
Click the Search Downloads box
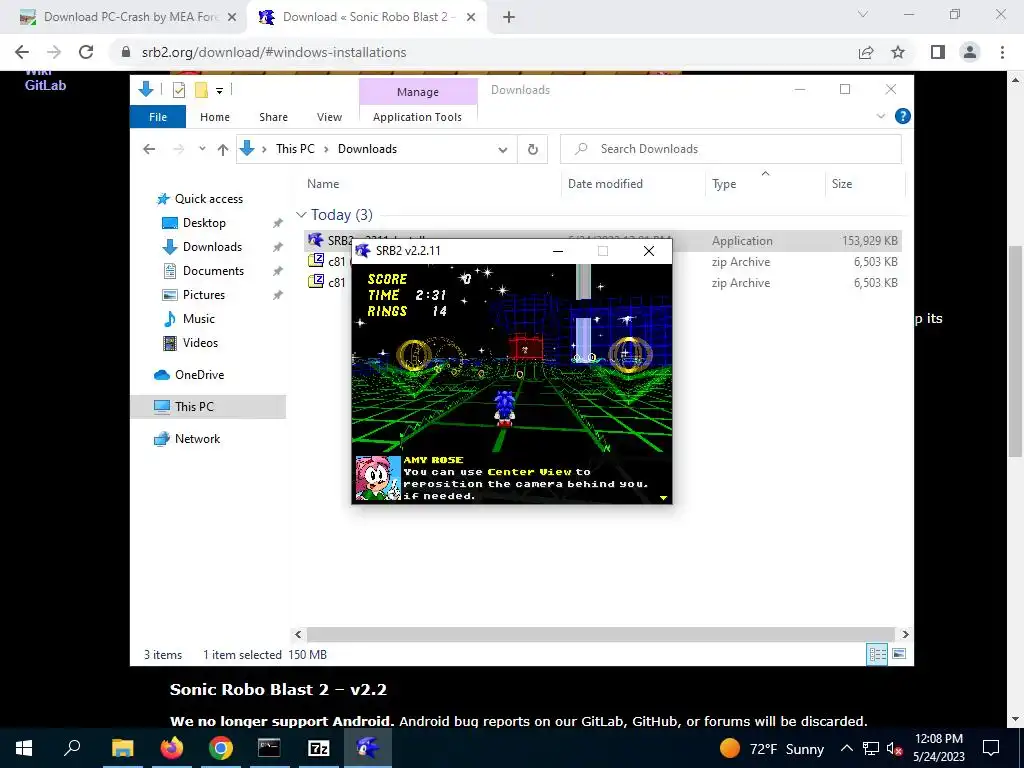click(x=731, y=149)
